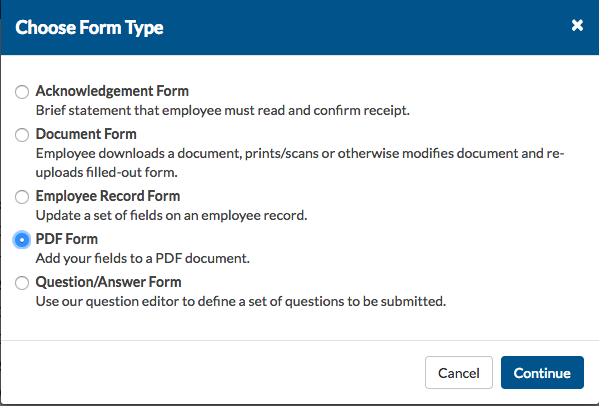Click the Document Form label text
The width and height of the screenshot is (599, 406).
pyautogui.click(x=86, y=134)
